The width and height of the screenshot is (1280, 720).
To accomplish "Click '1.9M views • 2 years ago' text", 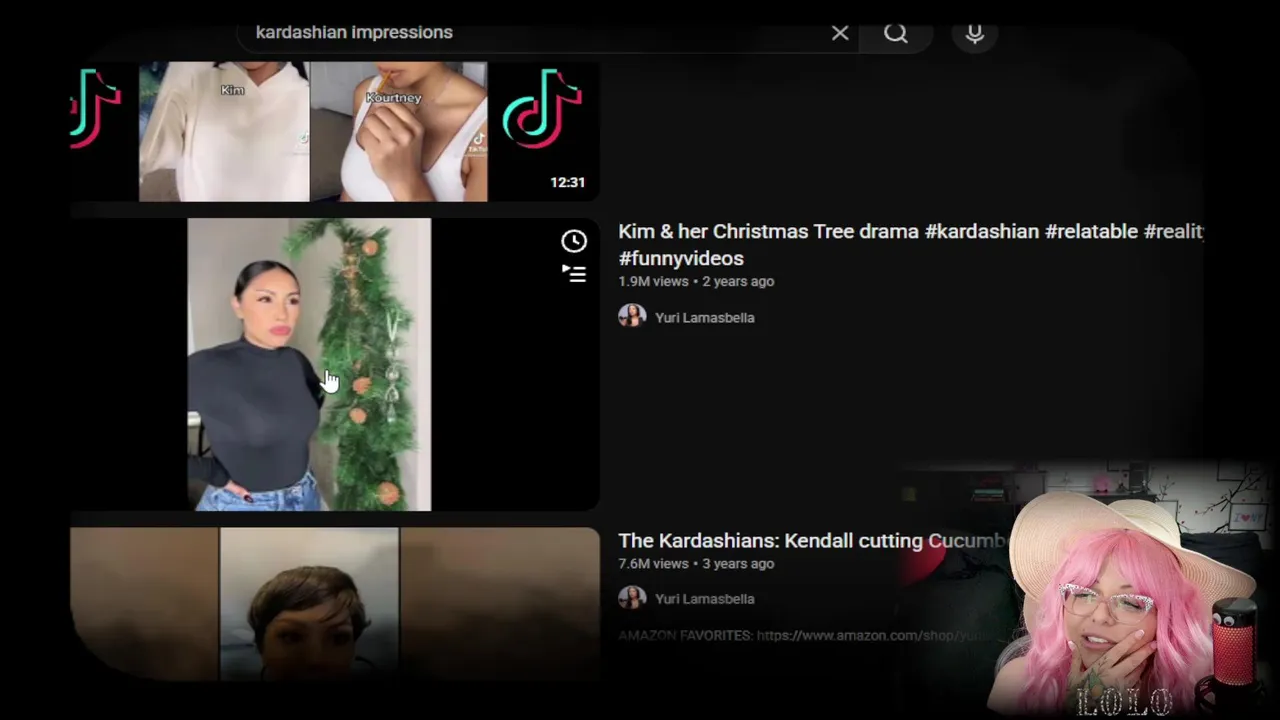I will pos(696,282).
